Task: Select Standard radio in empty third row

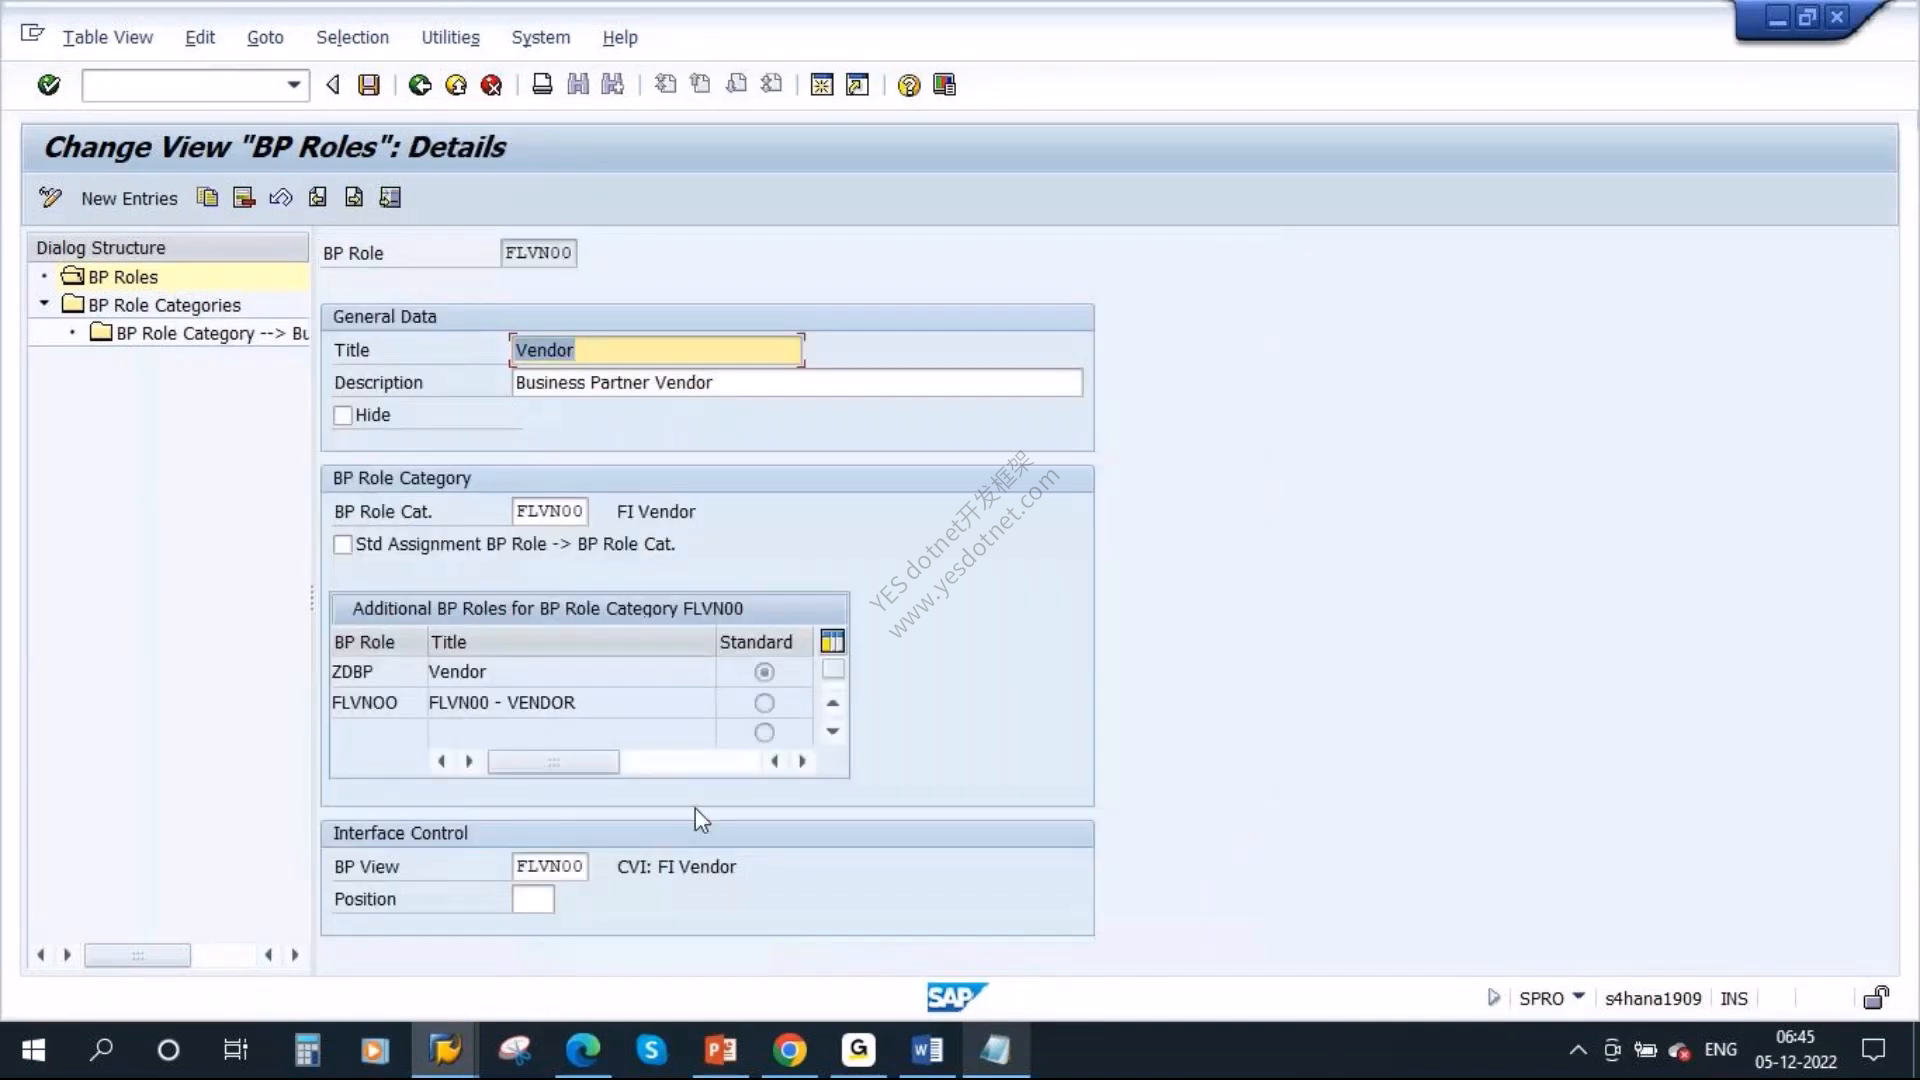Action: (764, 733)
